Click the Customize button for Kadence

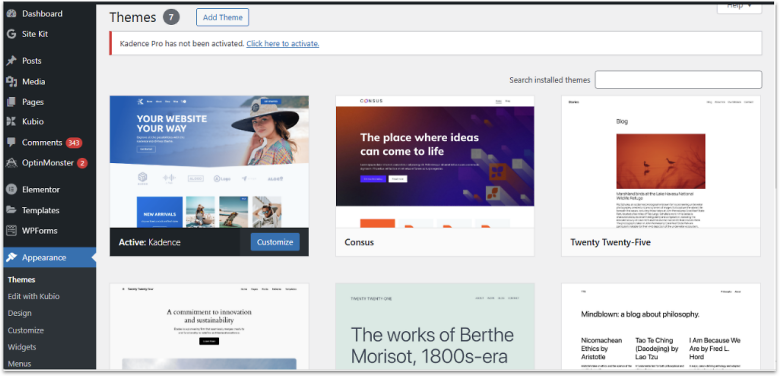(x=275, y=242)
